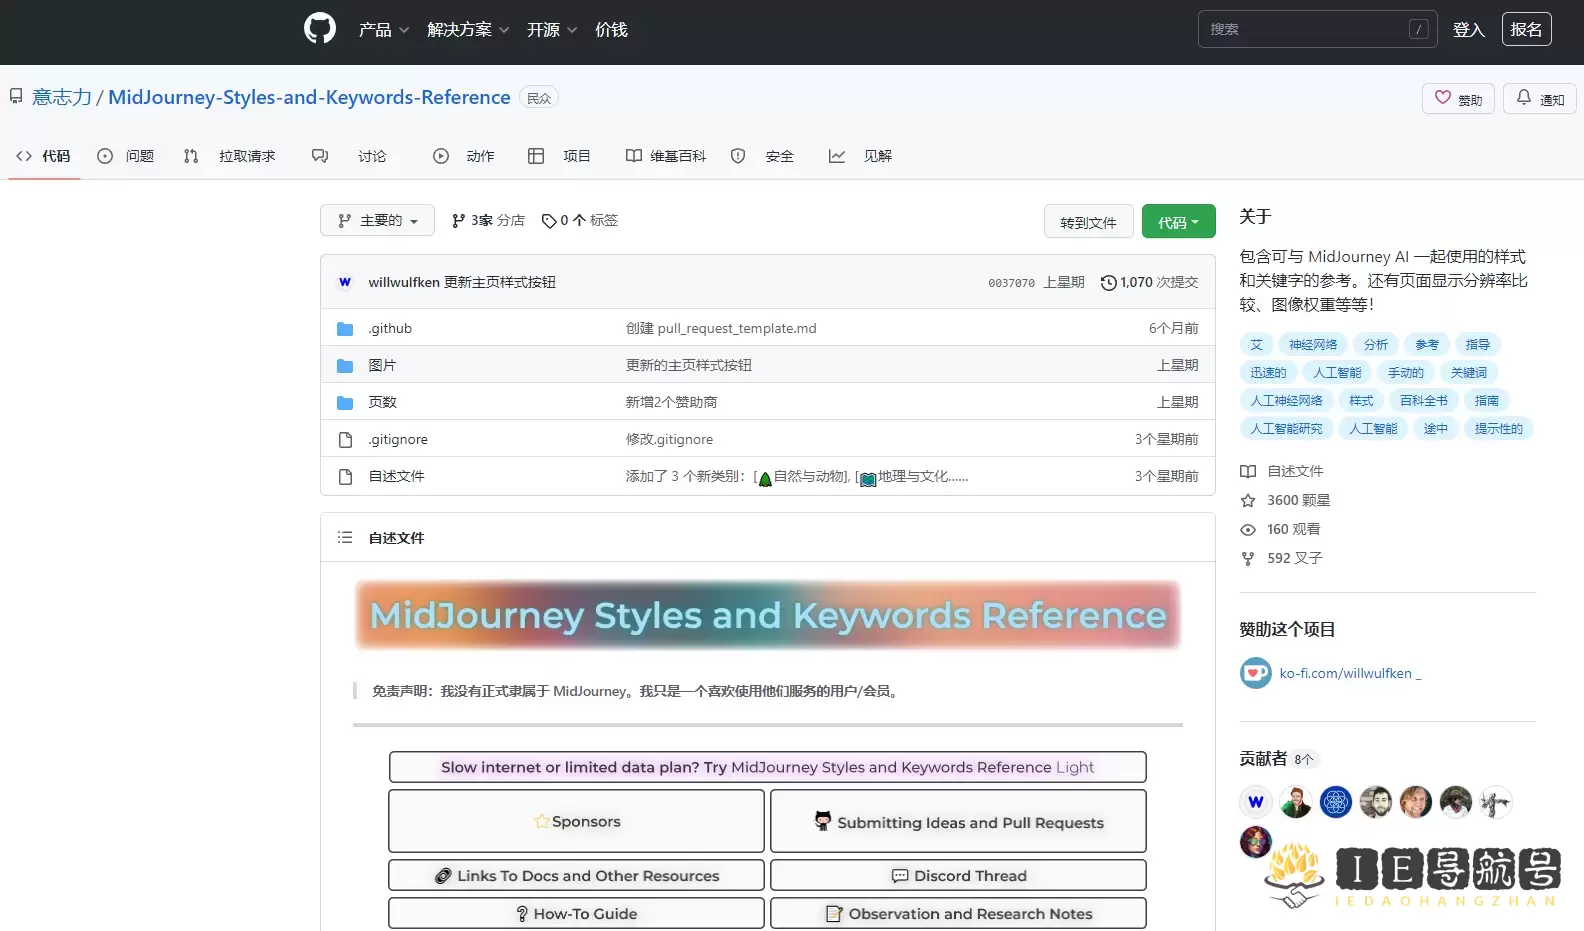Click the willwulfken avatar in commit row
Screen dimensions: 1584x931
point(345,282)
